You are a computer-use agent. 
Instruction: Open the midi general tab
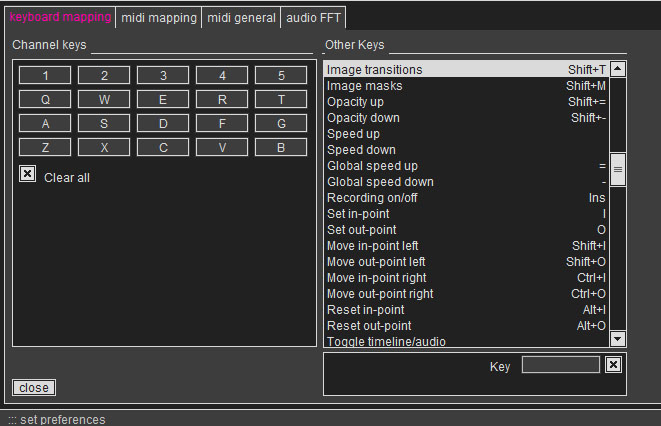(241, 18)
